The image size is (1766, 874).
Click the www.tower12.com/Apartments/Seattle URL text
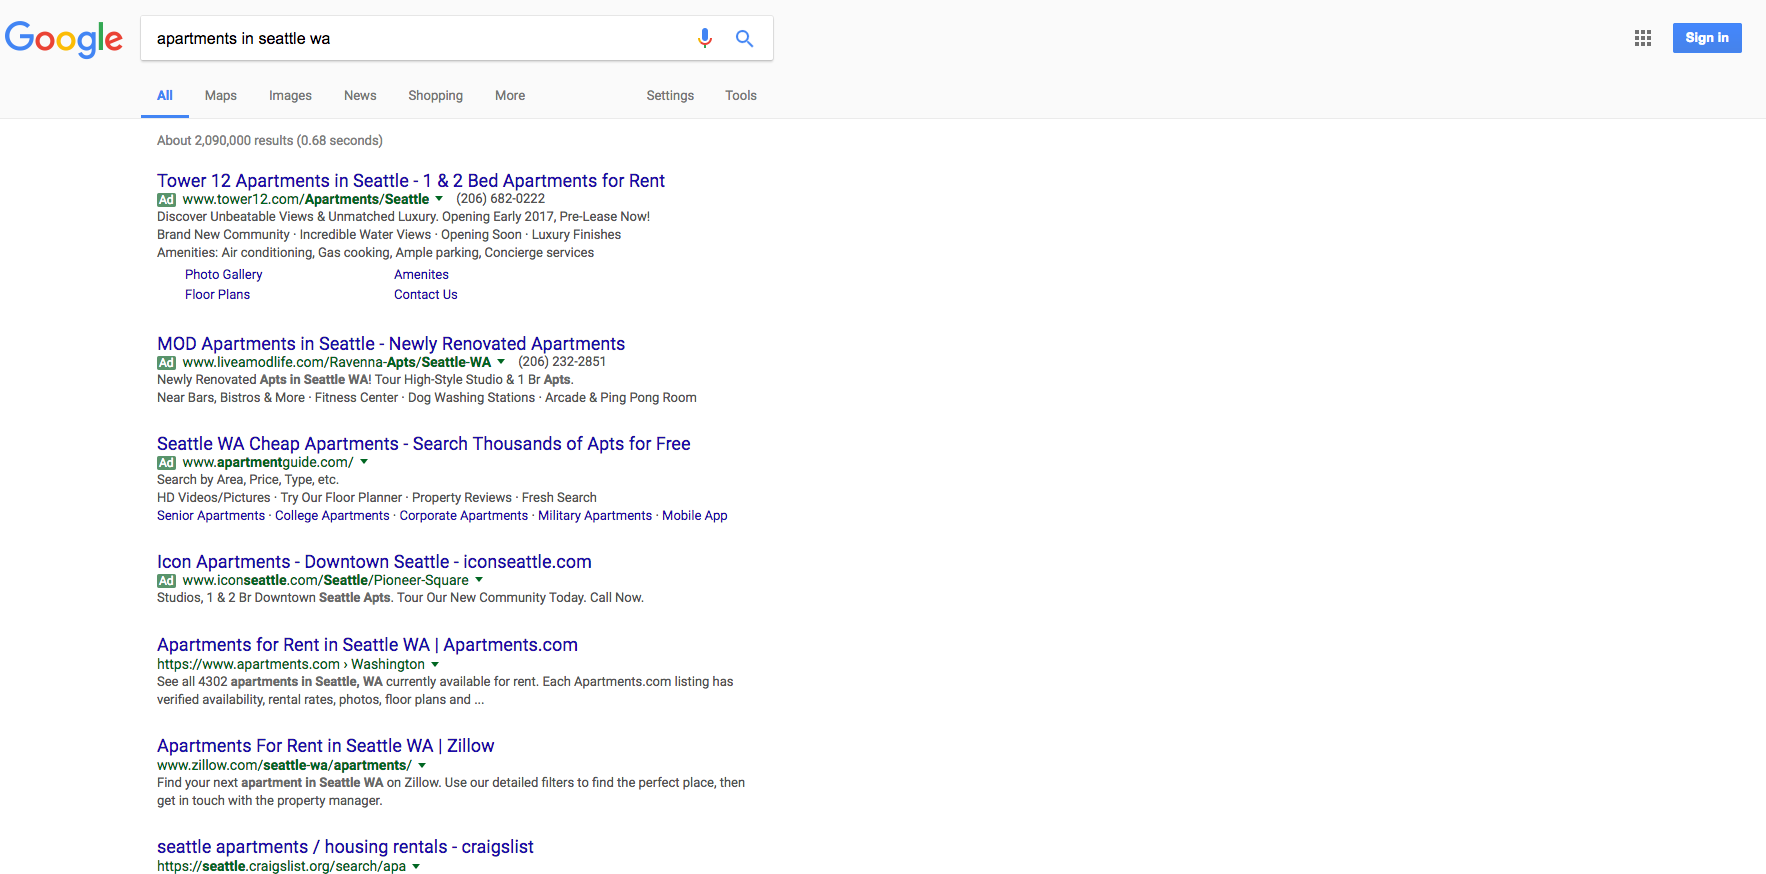coord(306,200)
